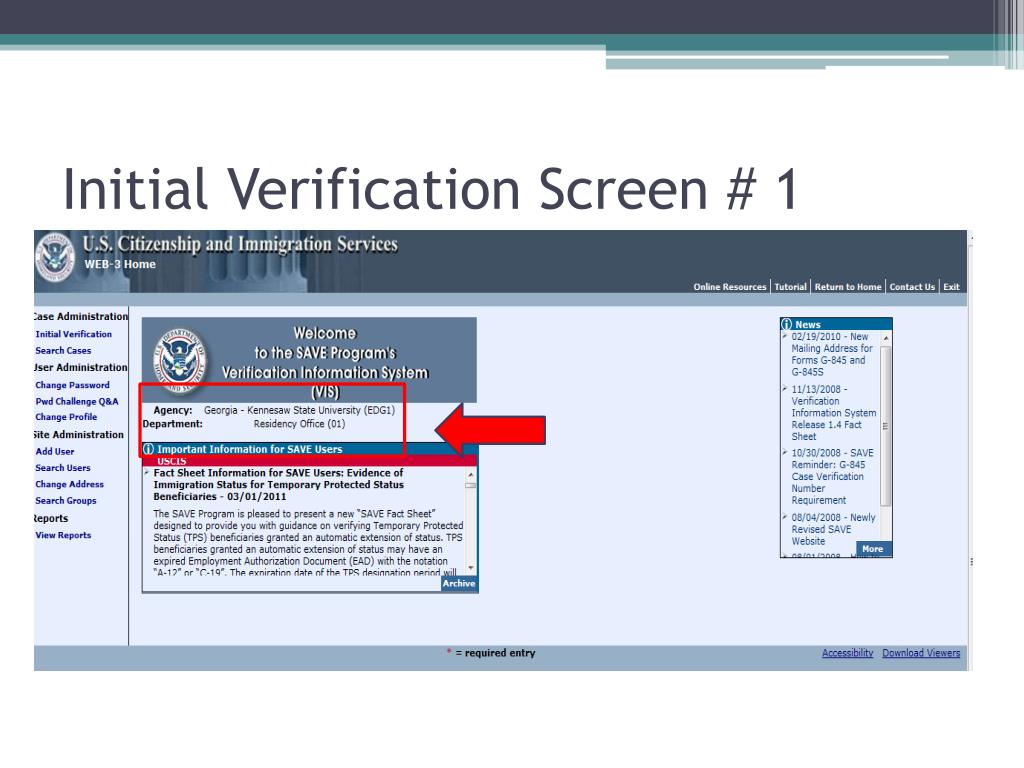Open the Search Groups link
This screenshot has height=768, width=1024.
click(x=66, y=500)
